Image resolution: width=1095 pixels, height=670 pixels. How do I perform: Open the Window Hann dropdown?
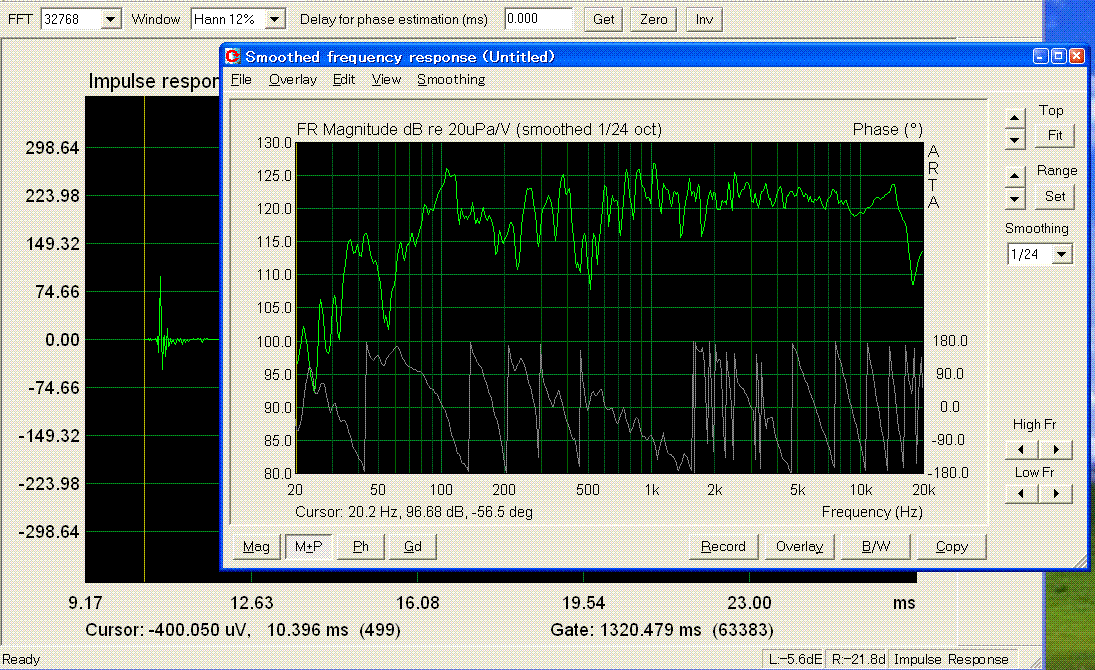click(275, 20)
